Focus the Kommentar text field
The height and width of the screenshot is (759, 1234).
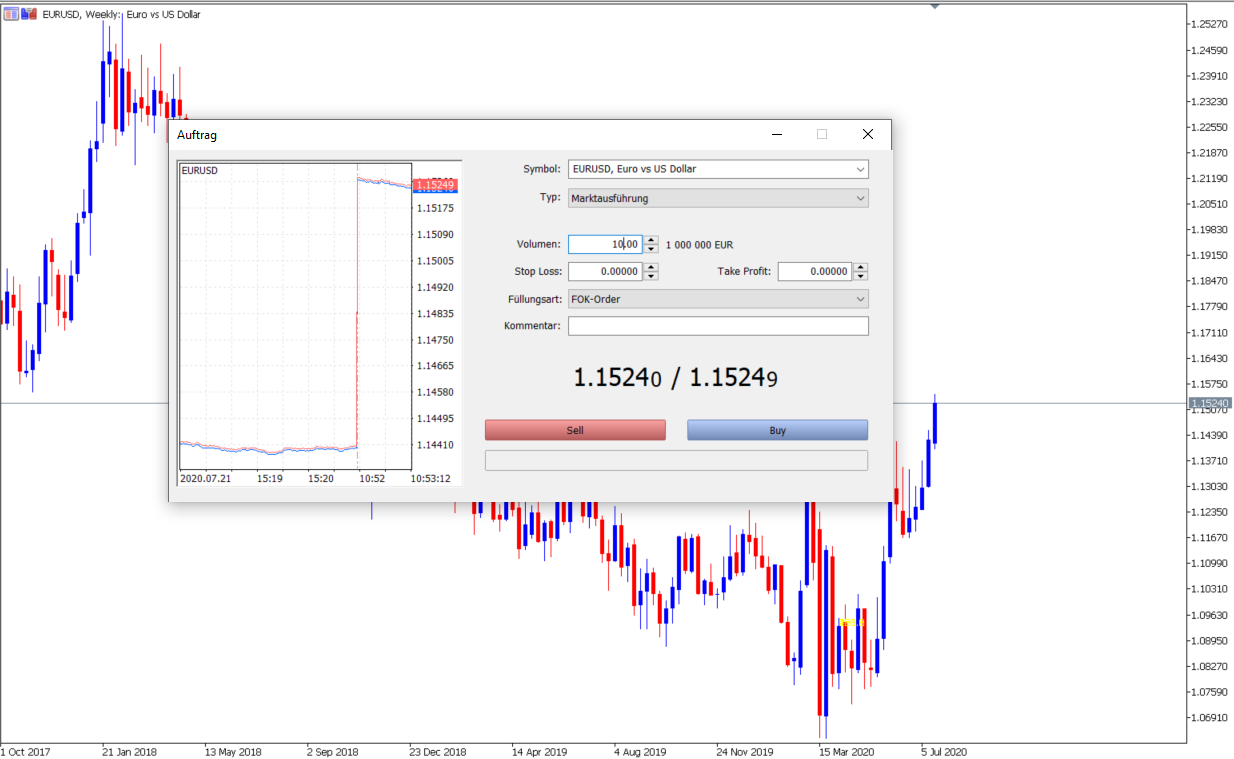tap(718, 326)
